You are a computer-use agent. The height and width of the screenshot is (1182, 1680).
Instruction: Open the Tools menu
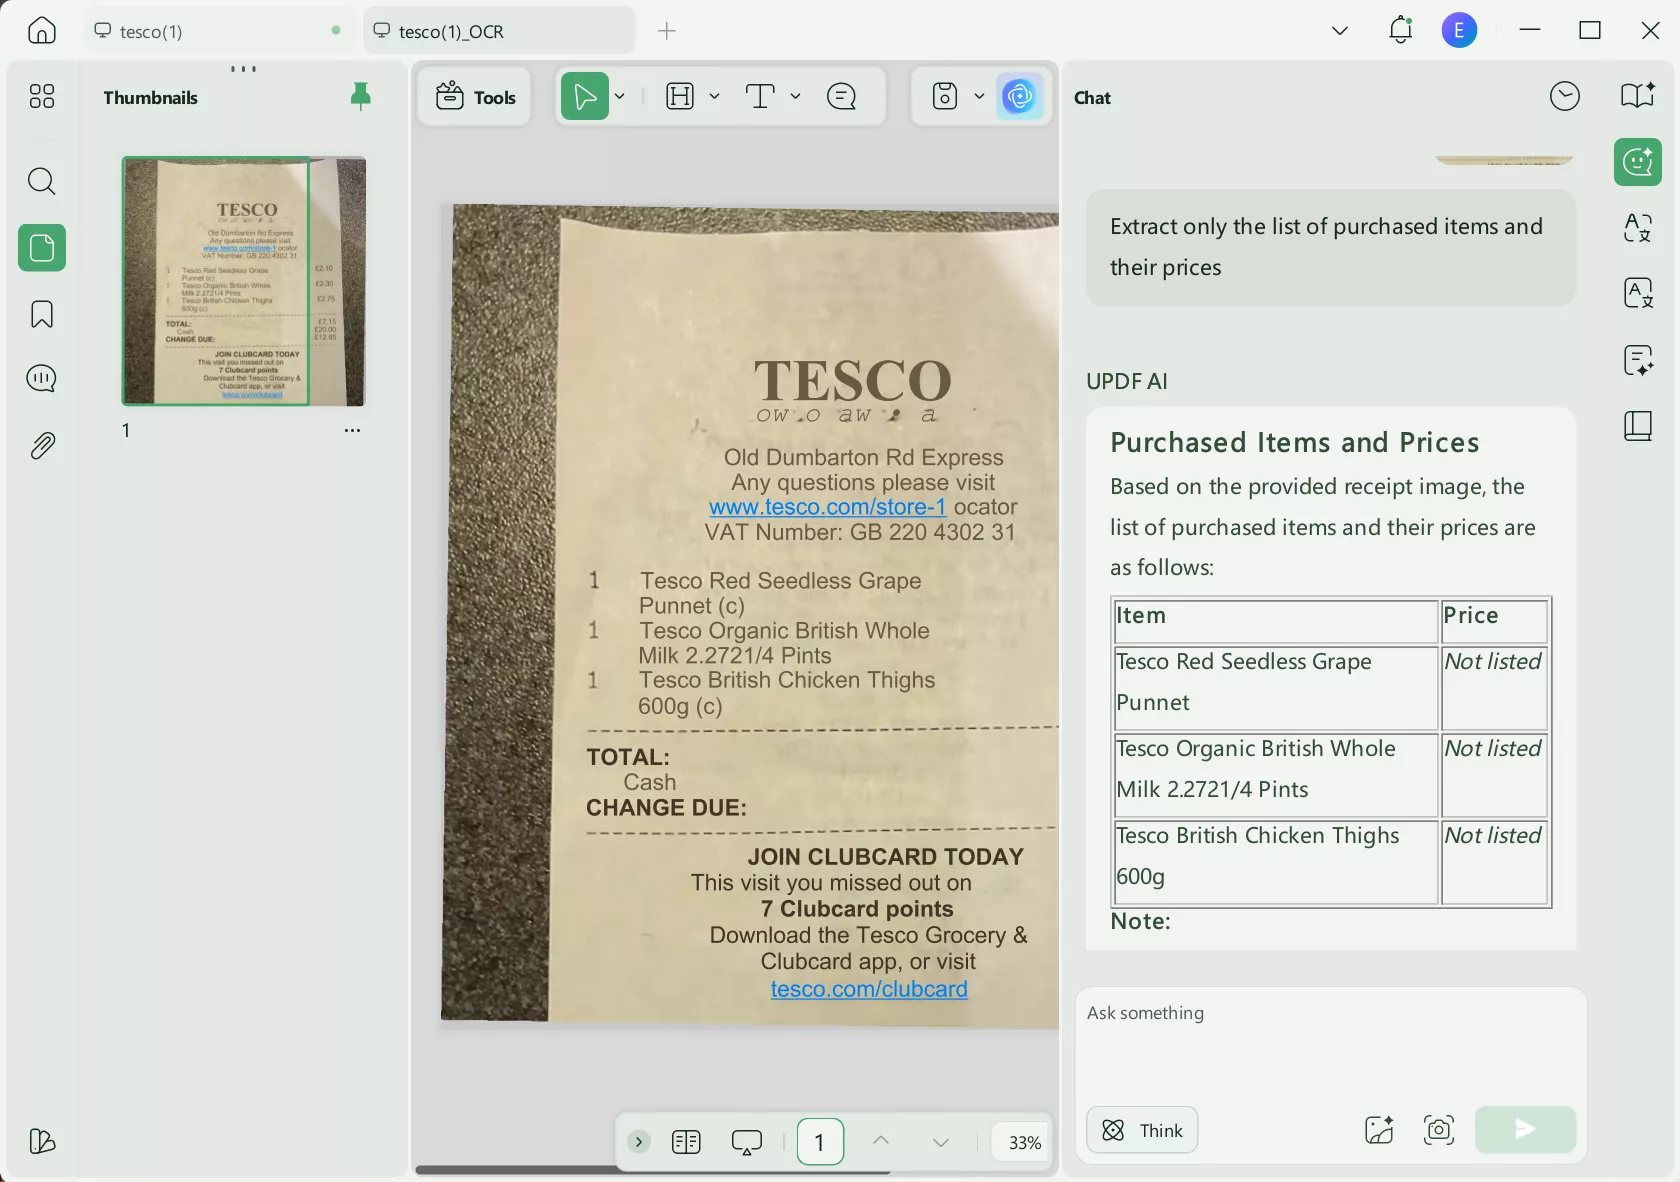point(474,96)
